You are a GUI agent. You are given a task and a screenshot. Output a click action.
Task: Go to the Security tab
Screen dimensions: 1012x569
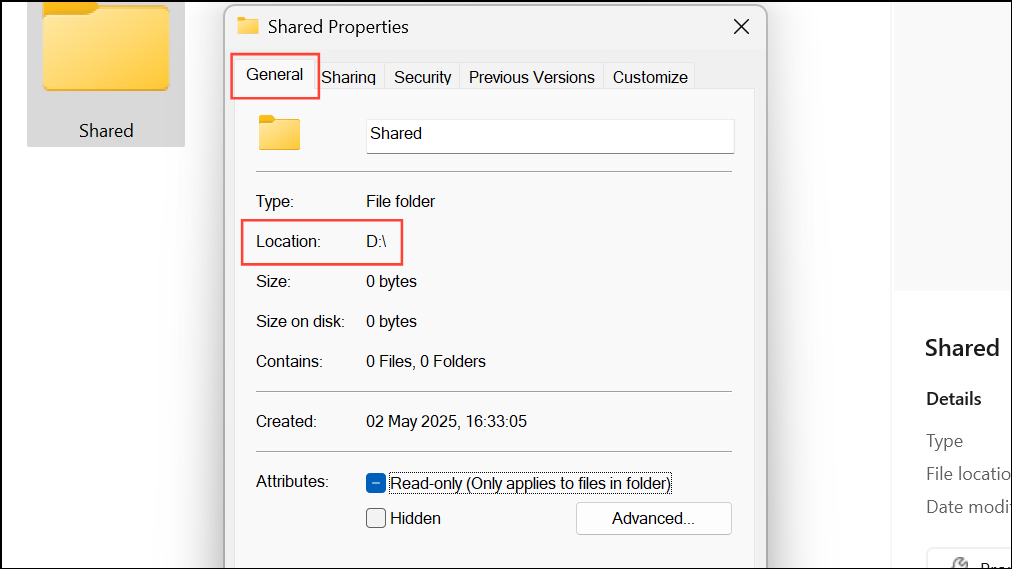point(422,77)
